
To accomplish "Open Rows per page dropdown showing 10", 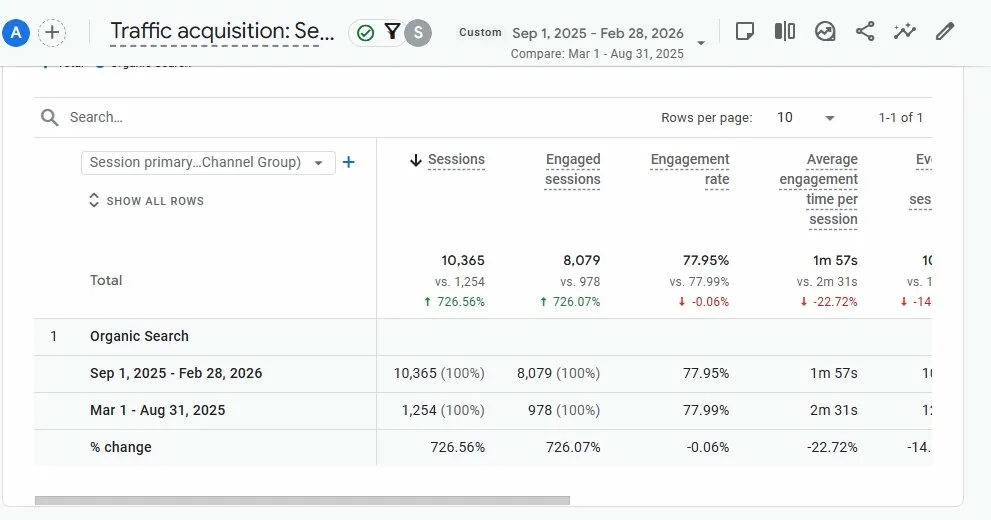I will click(x=806, y=118).
